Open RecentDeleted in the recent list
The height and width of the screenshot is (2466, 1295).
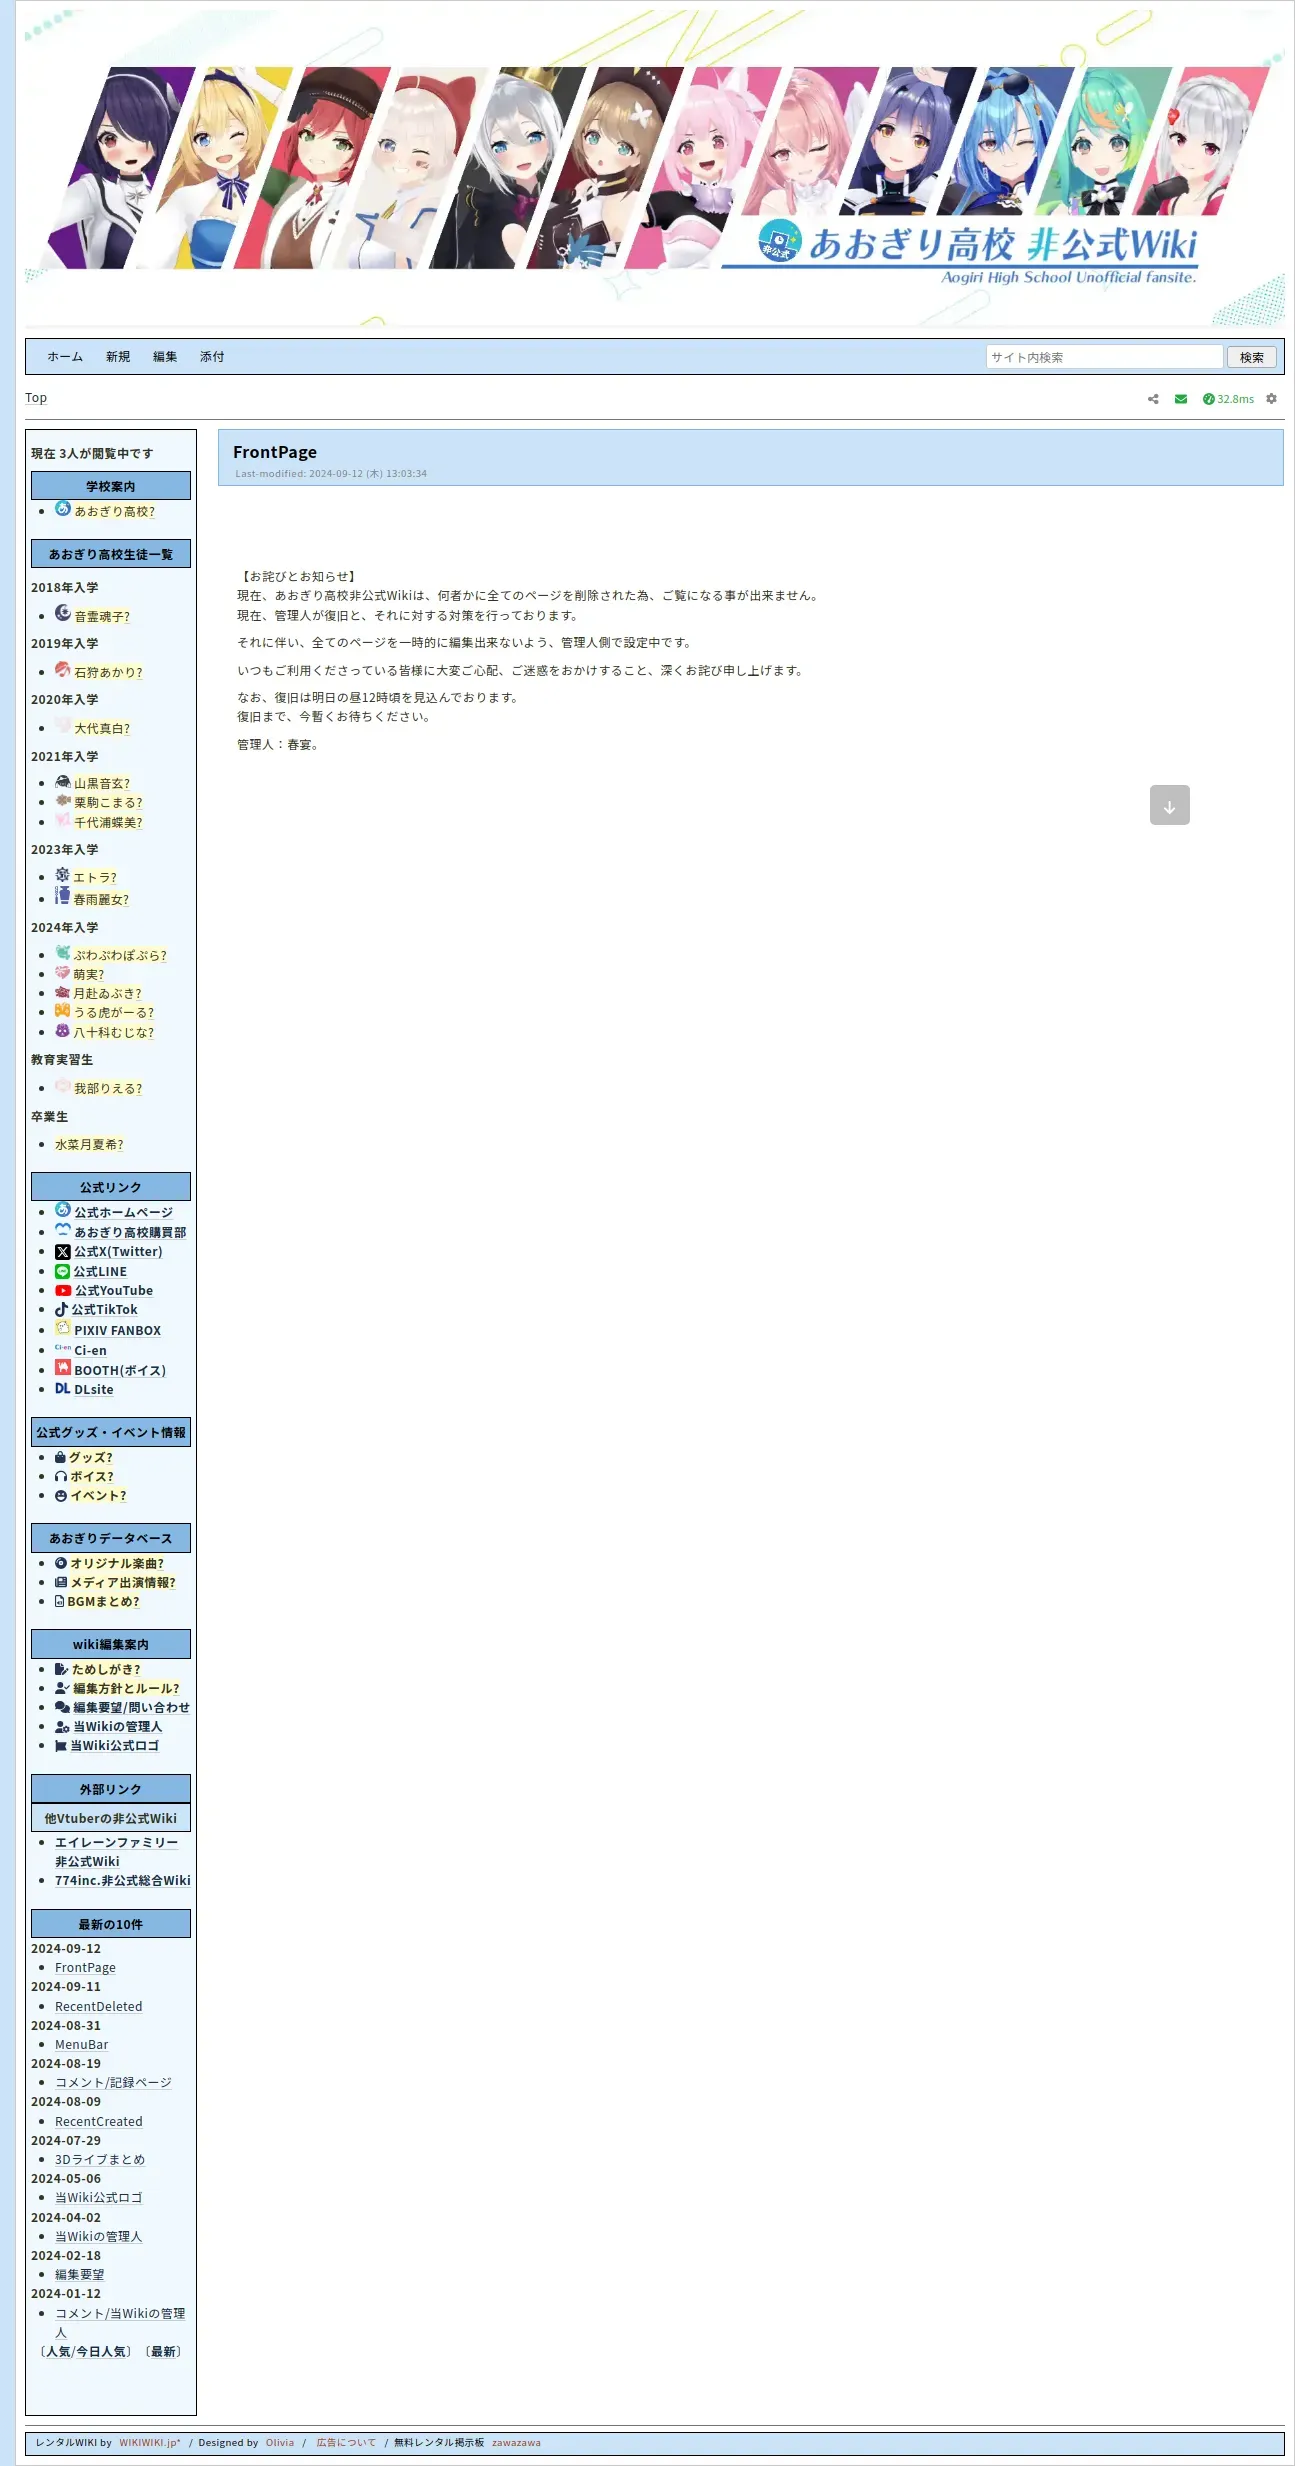[x=99, y=2007]
